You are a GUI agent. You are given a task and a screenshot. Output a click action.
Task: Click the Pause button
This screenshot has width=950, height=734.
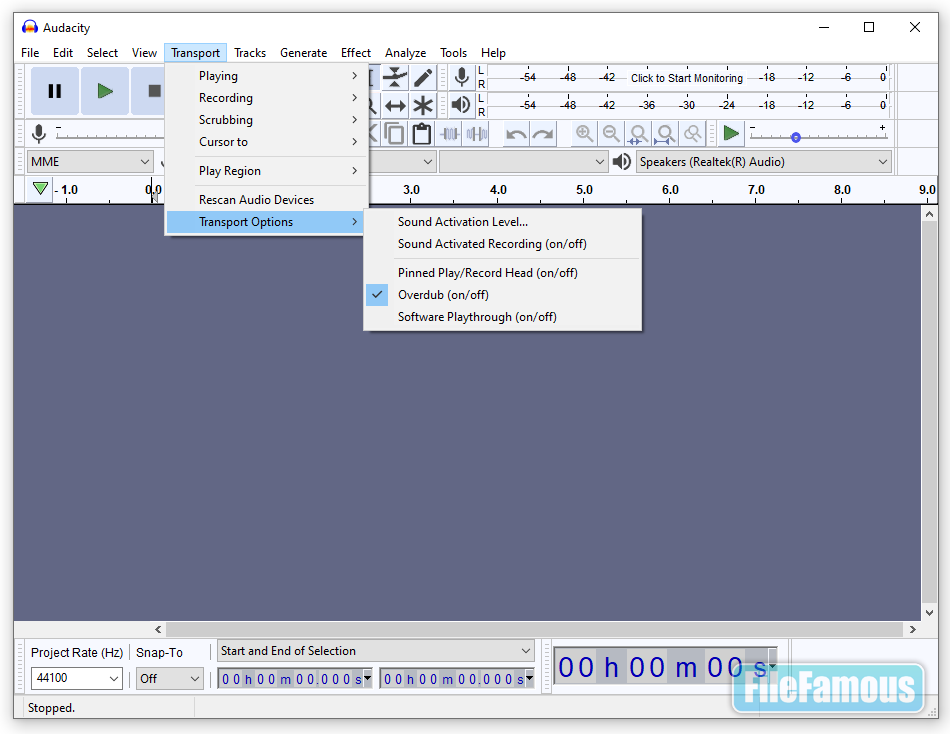pos(55,91)
